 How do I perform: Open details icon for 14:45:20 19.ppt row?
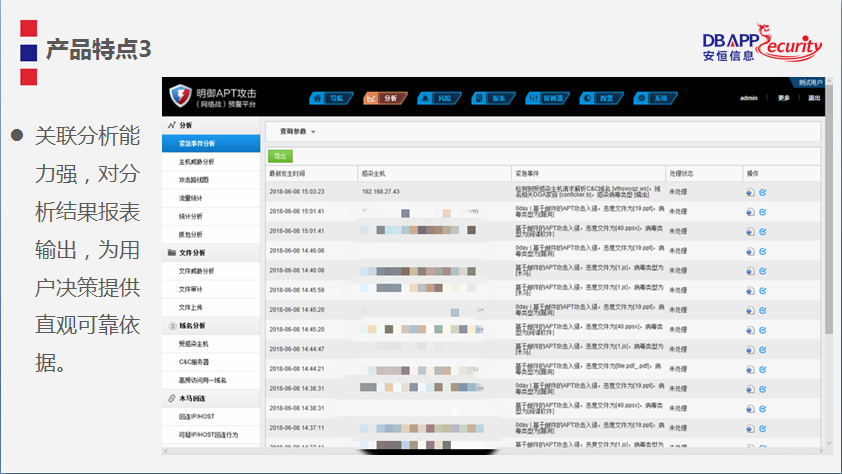click(750, 310)
